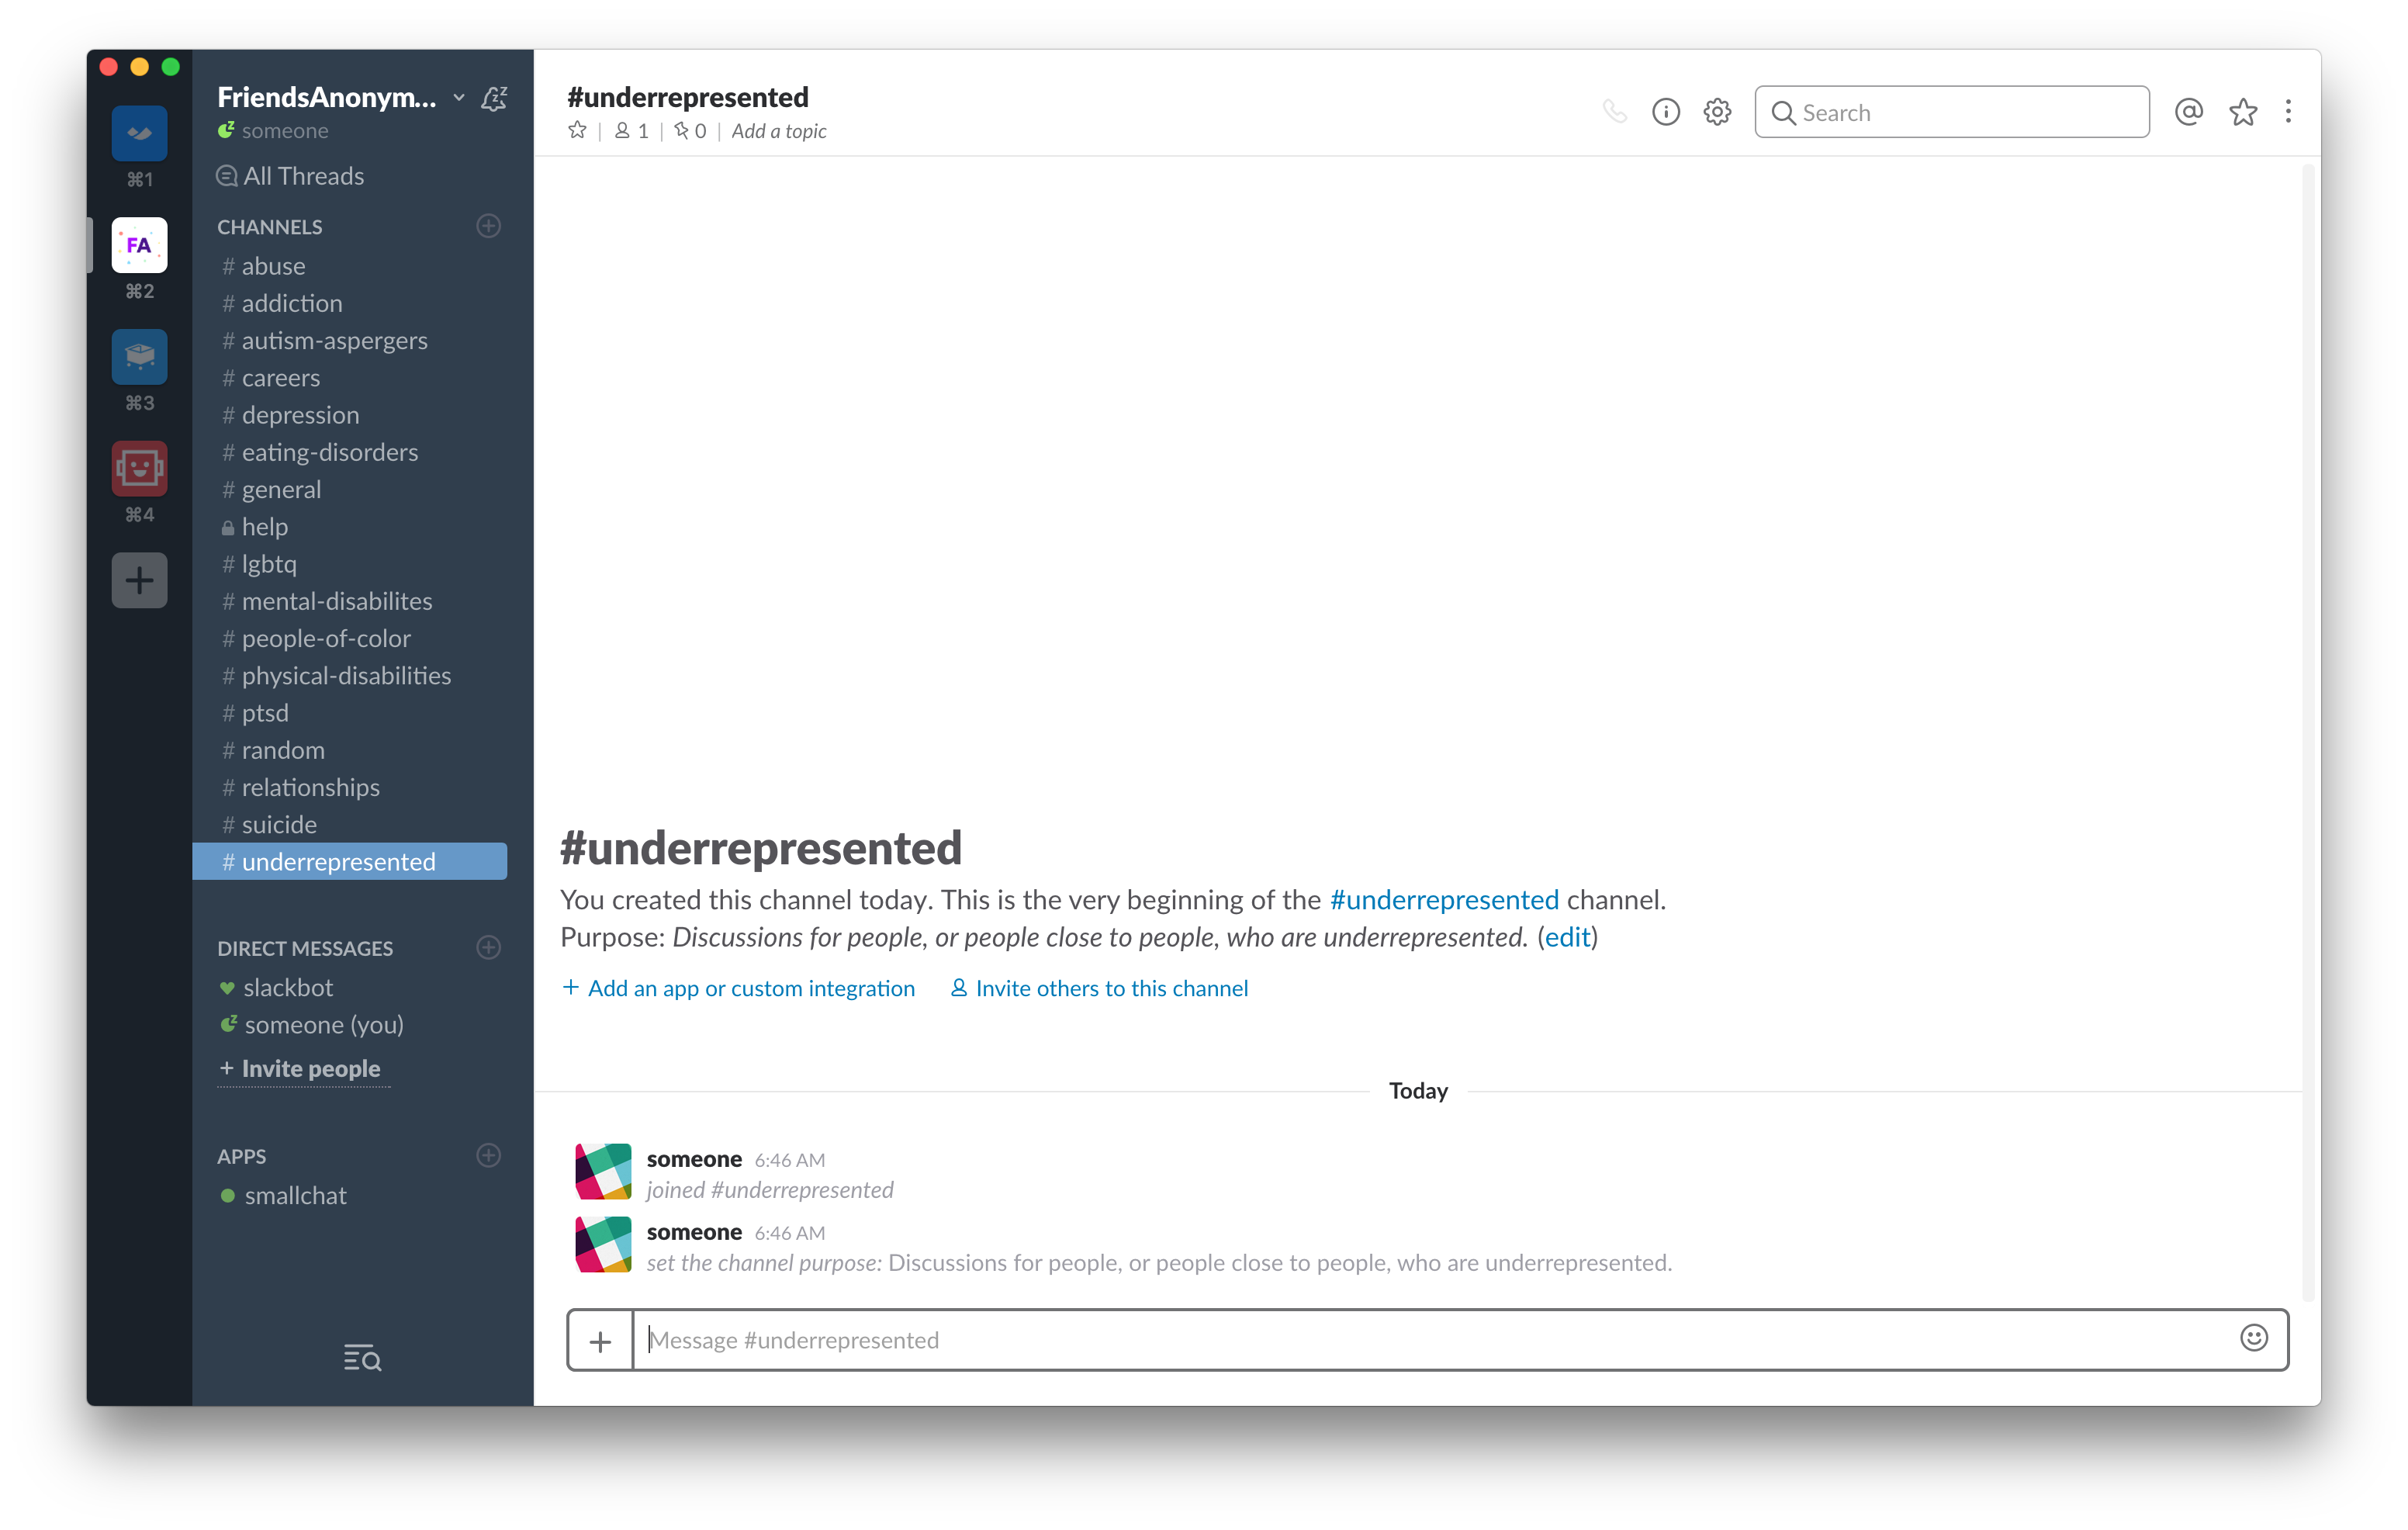Open the emoji picker in message box

[2254, 1338]
